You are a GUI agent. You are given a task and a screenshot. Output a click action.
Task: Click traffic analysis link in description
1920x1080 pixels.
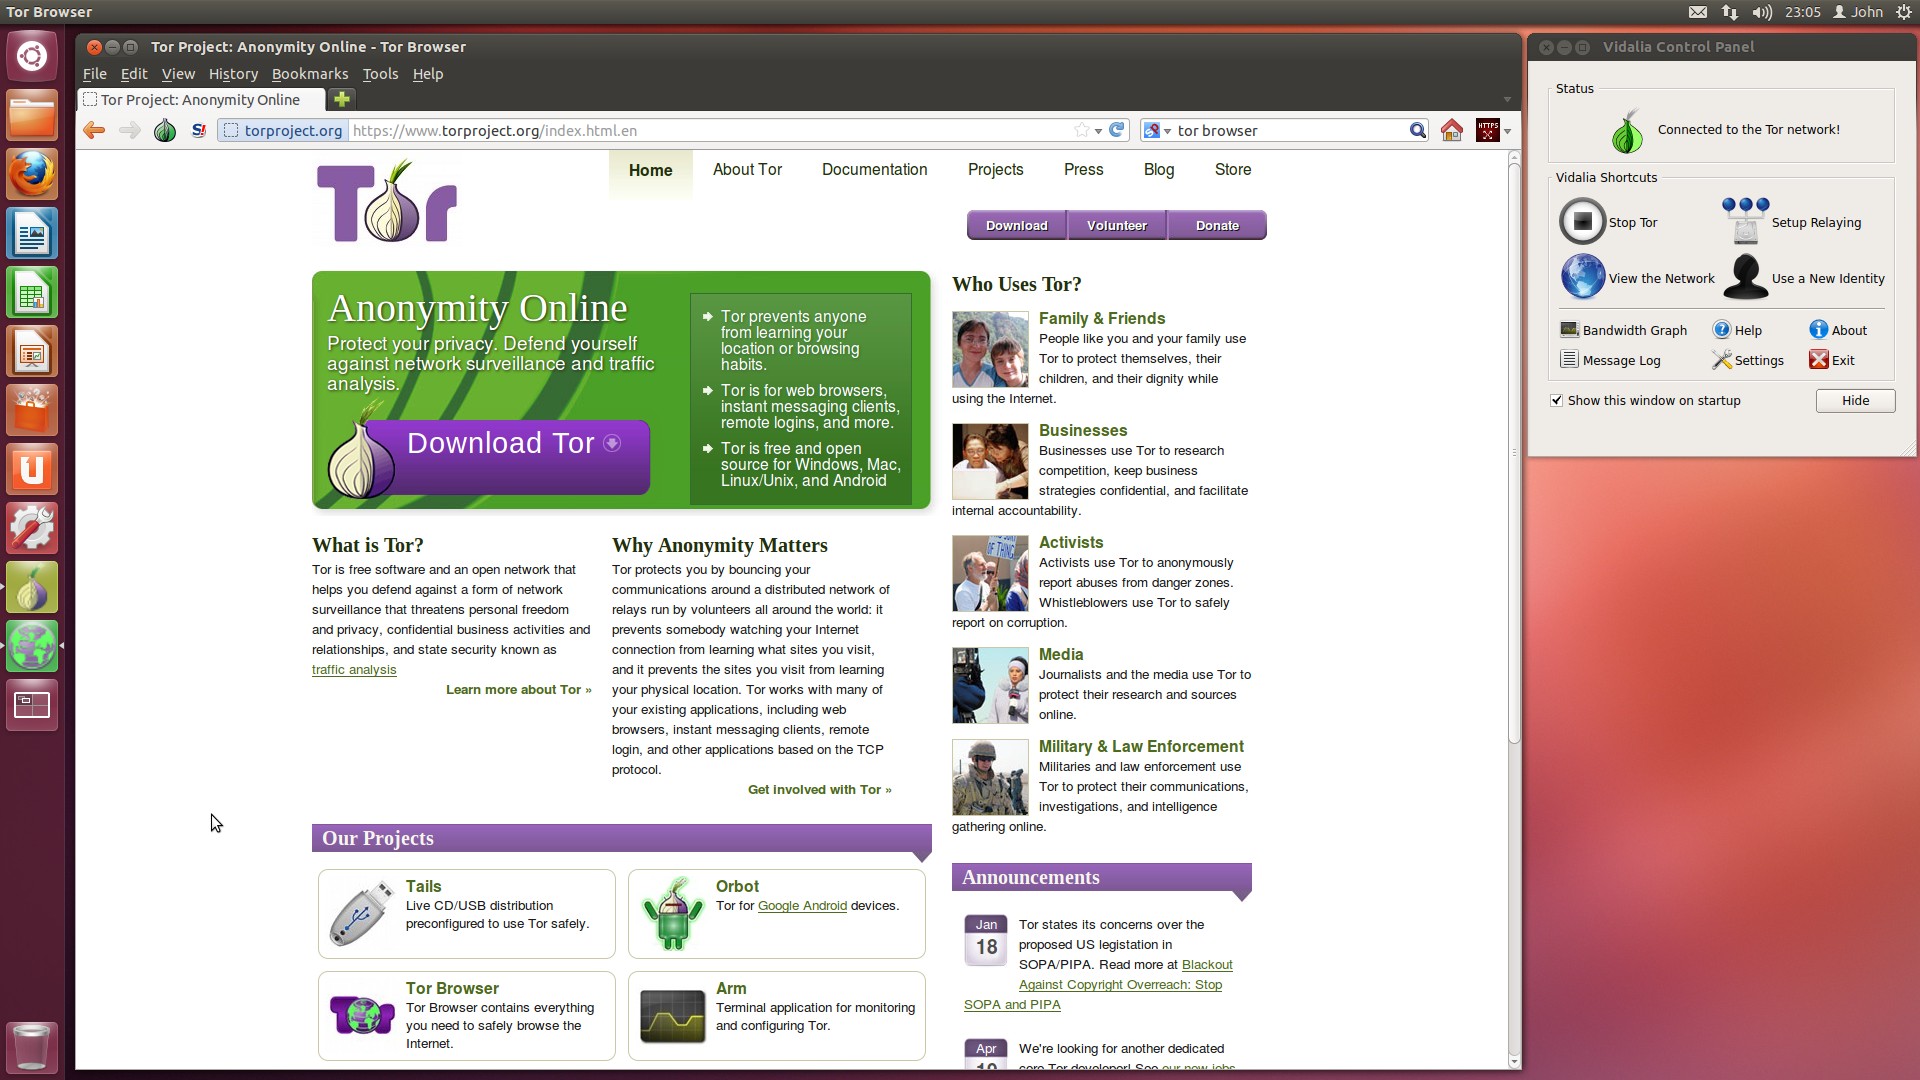[355, 669]
